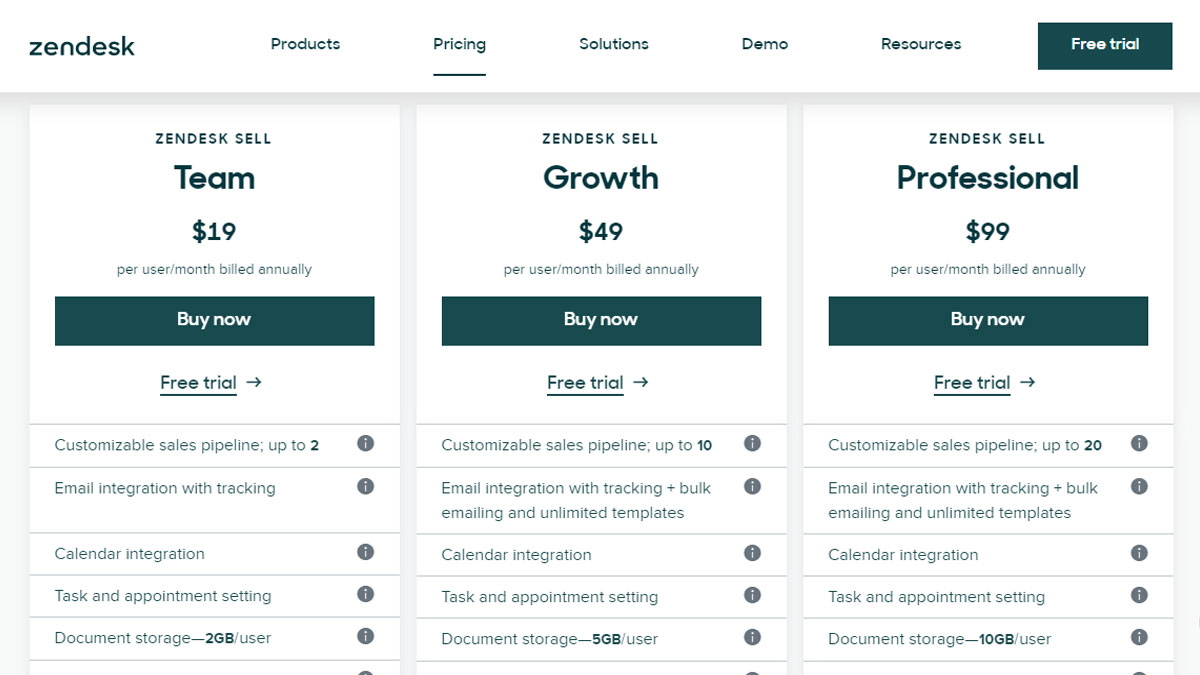Open info for Team task and appointment setting
Screen dimensions: 1200x675
tap(366, 594)
